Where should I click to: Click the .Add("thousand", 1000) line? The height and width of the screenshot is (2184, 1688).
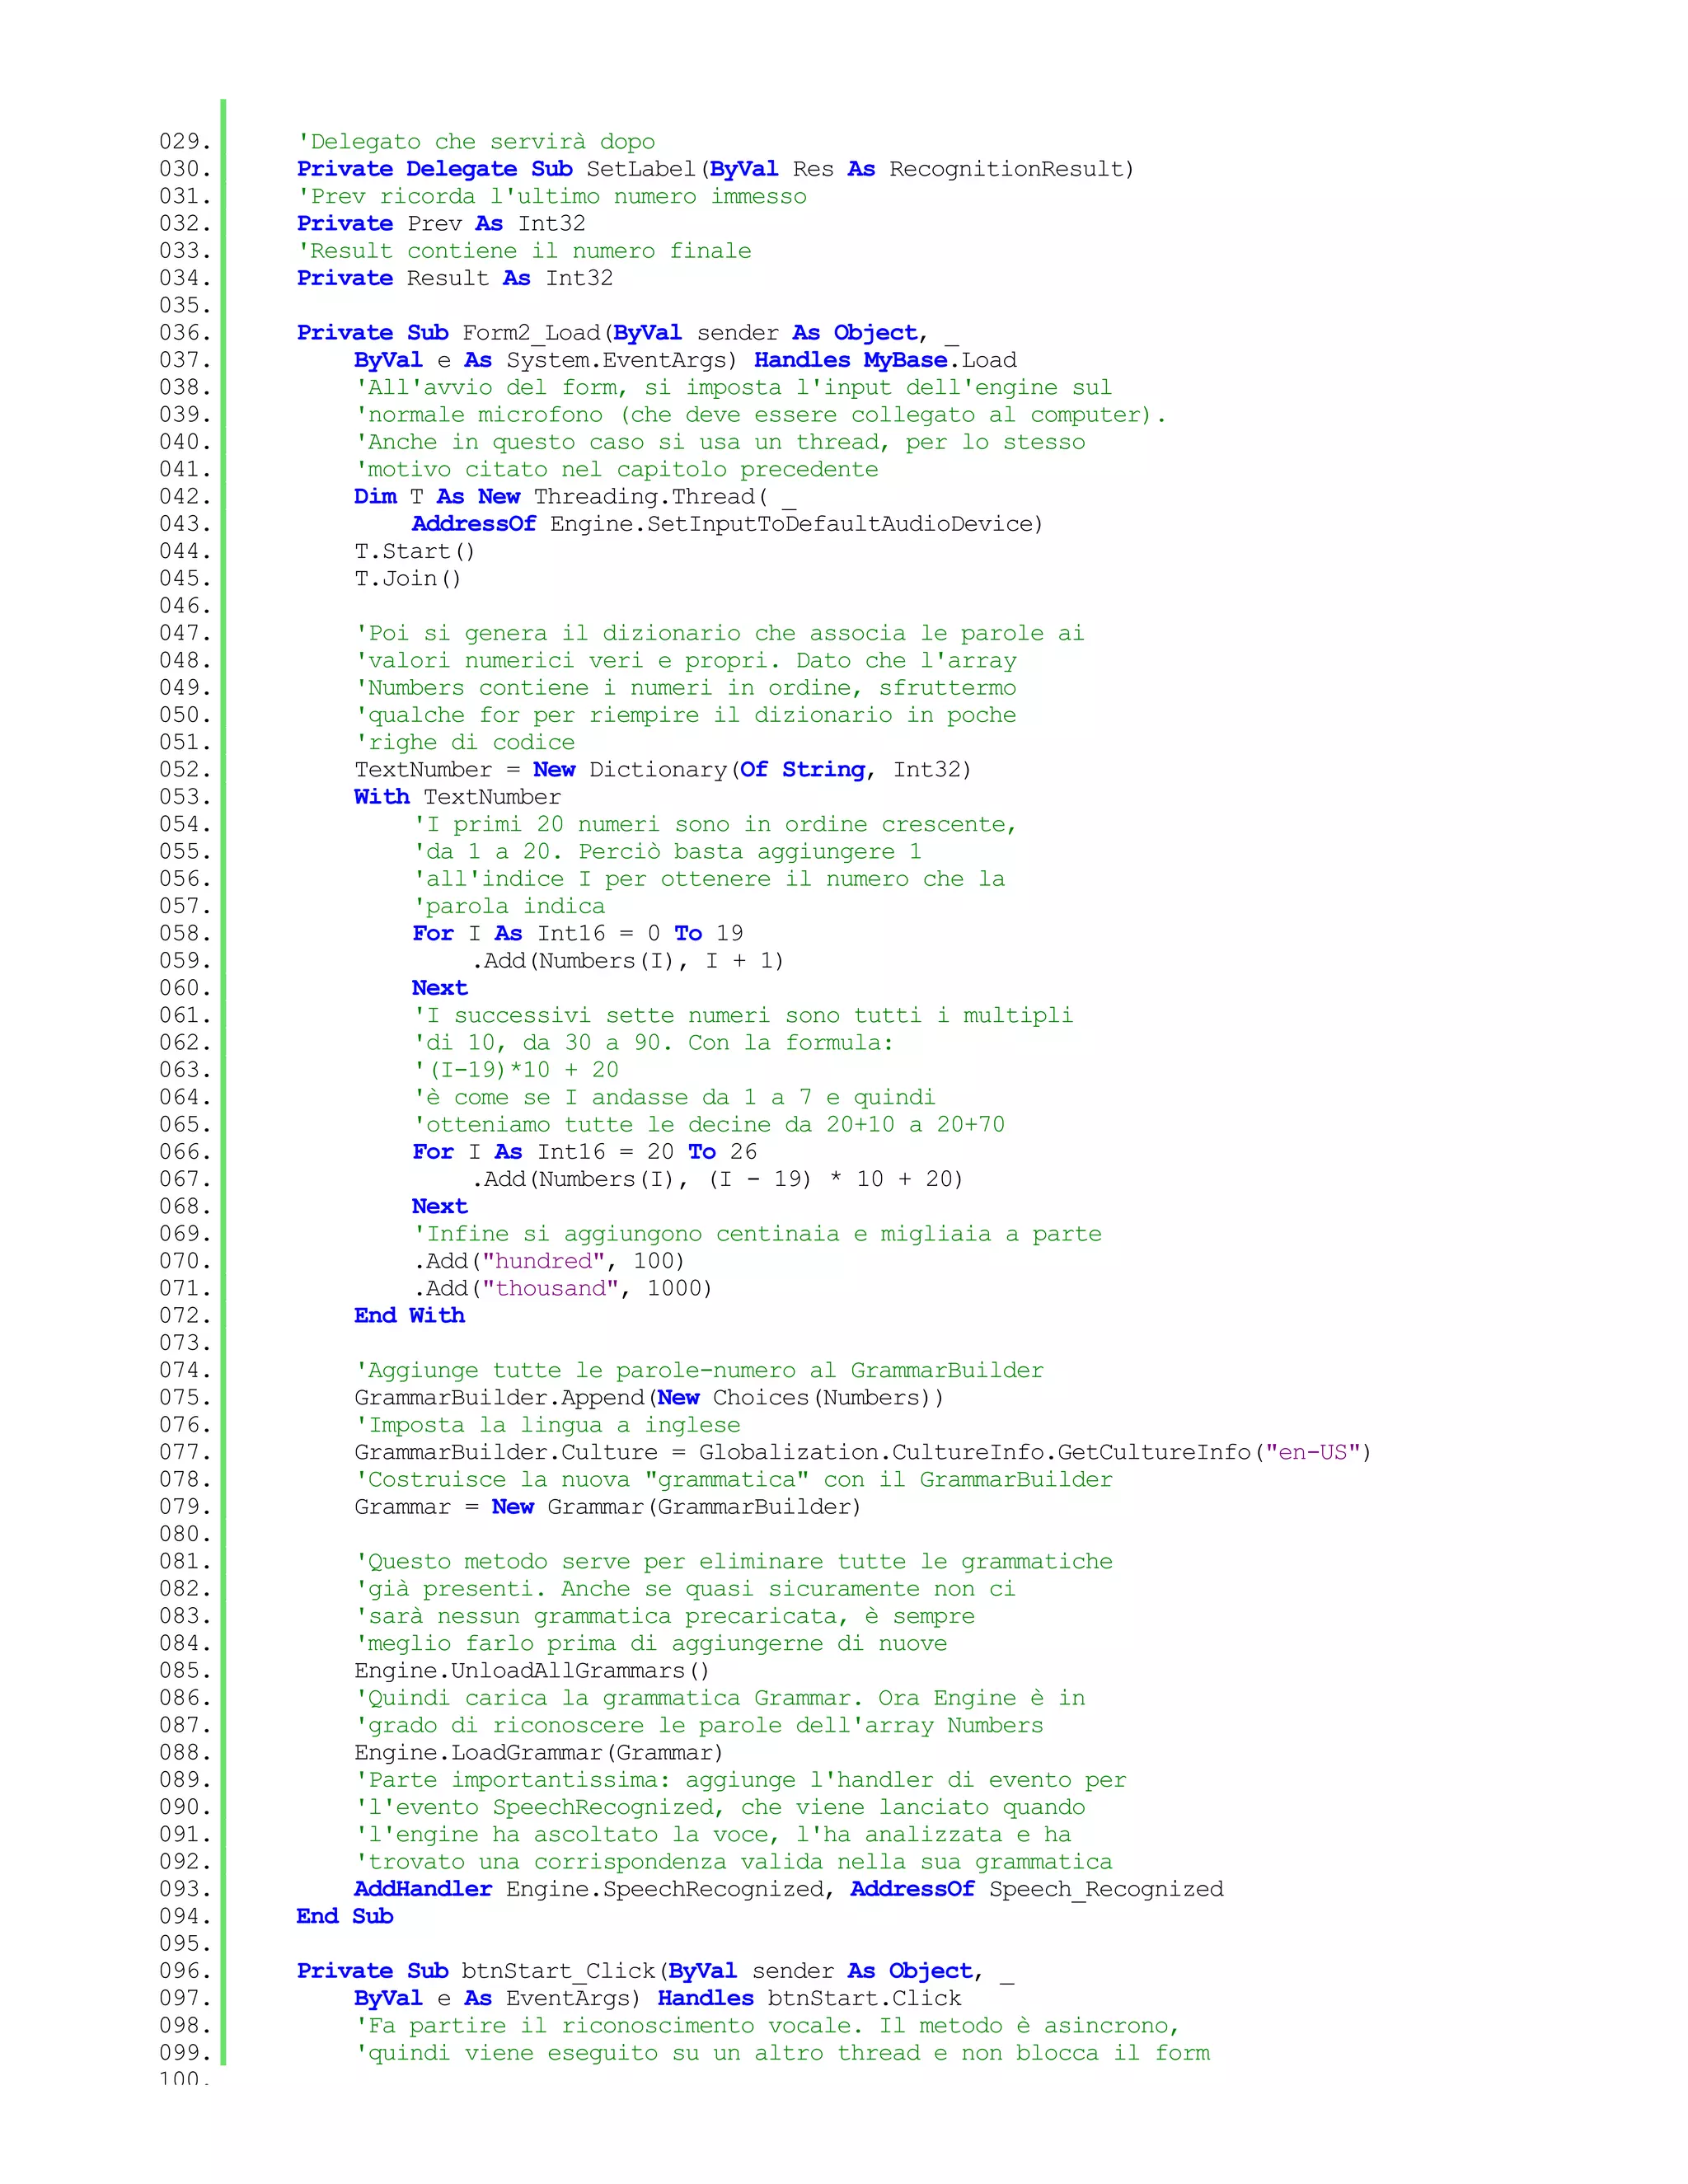(563, 1288)
